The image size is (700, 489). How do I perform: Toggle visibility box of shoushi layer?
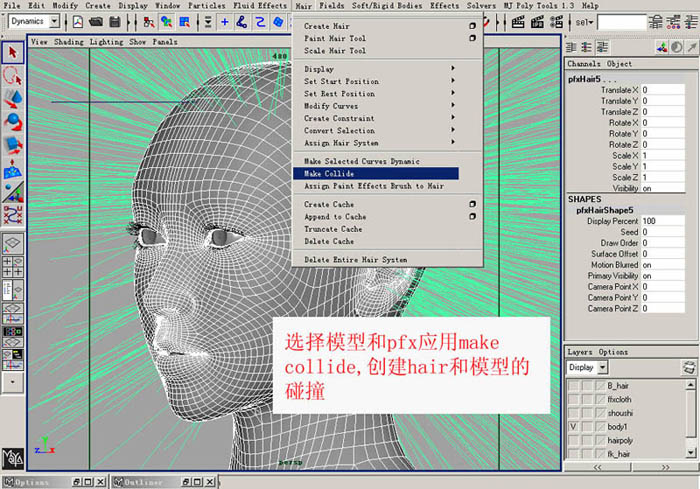573,413
